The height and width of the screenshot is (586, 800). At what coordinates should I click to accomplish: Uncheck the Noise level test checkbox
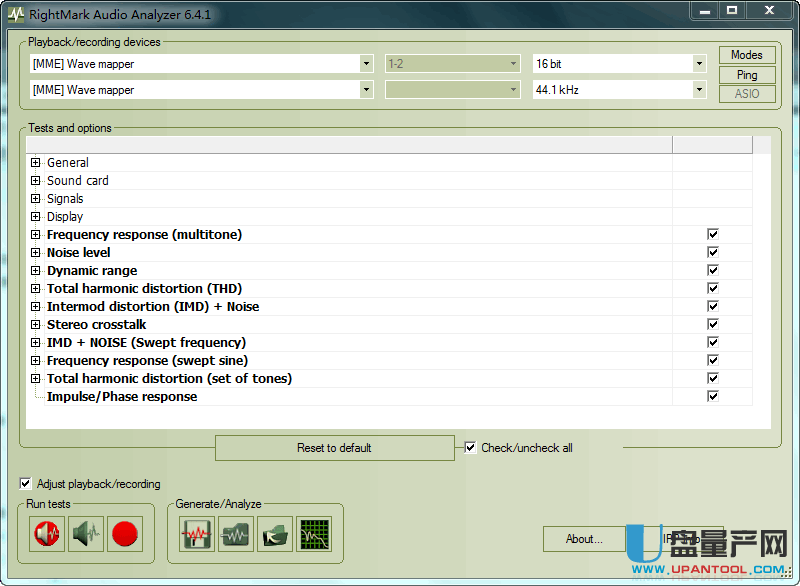[x=713, y=252]
